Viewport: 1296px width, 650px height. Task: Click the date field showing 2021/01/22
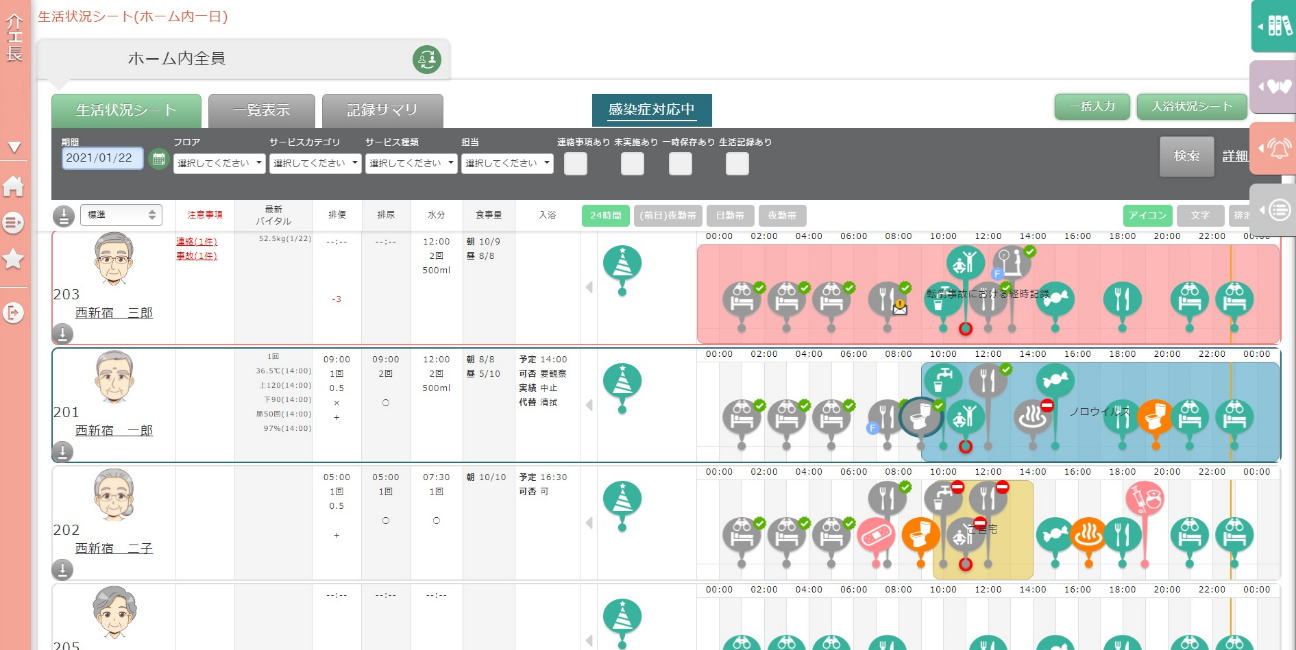[x=103, y=159]
